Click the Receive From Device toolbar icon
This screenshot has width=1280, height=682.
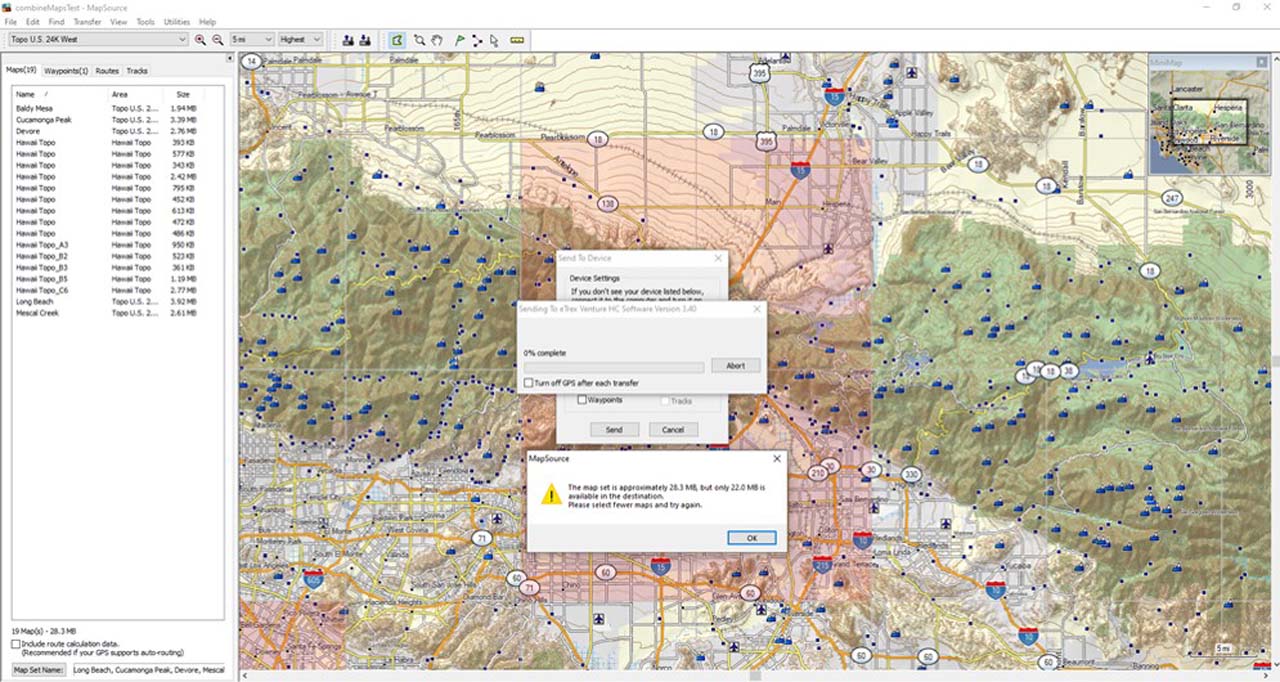tap(365, 40)
